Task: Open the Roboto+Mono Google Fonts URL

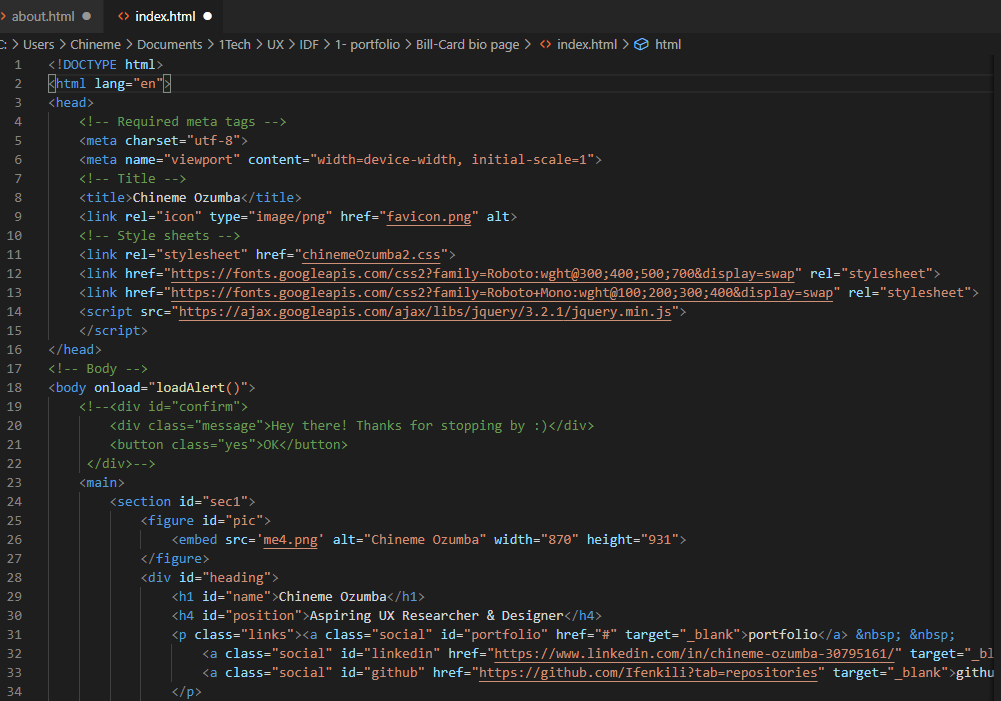Action: 502,292
